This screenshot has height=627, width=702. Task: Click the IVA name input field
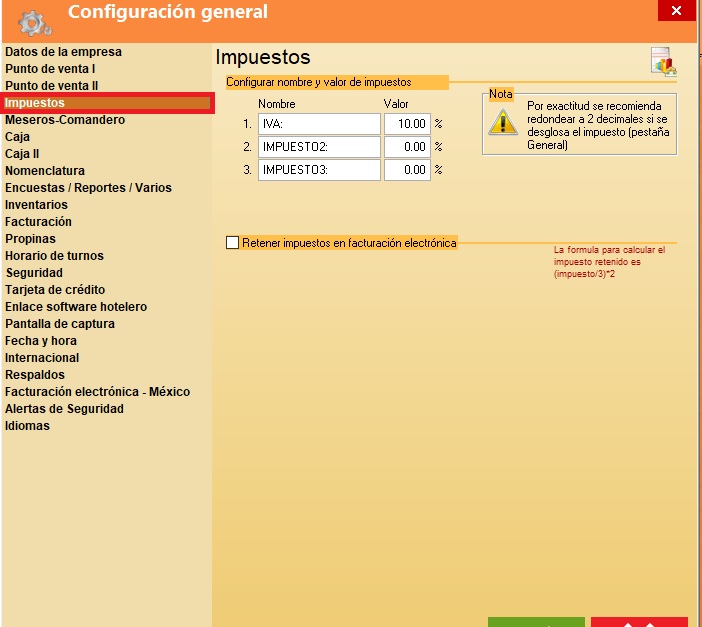click(x=319, y=124)
